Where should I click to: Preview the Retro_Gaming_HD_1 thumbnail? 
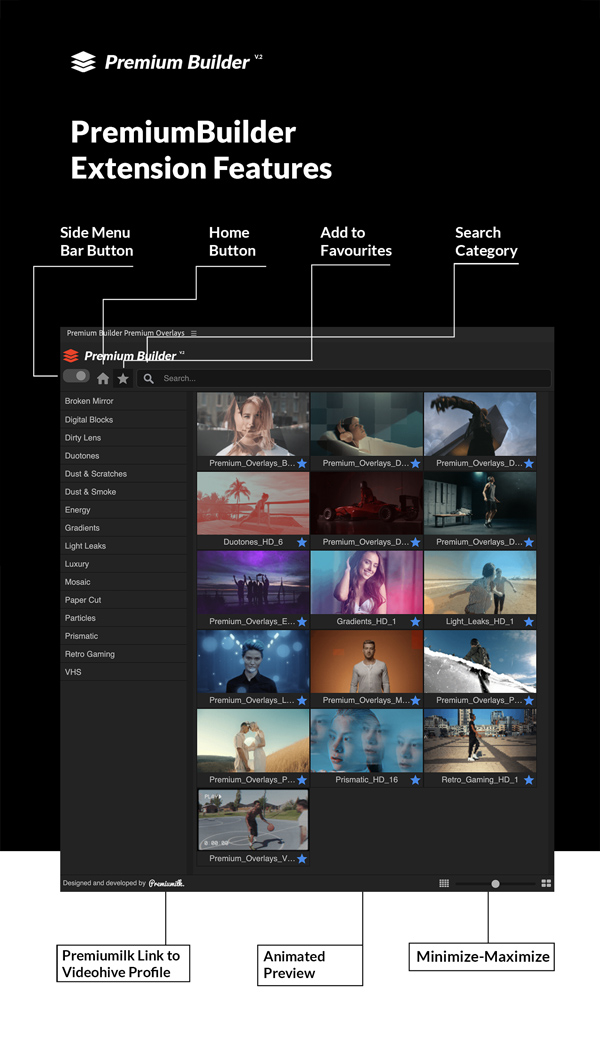pyautogui.click(x=480, y=741)
